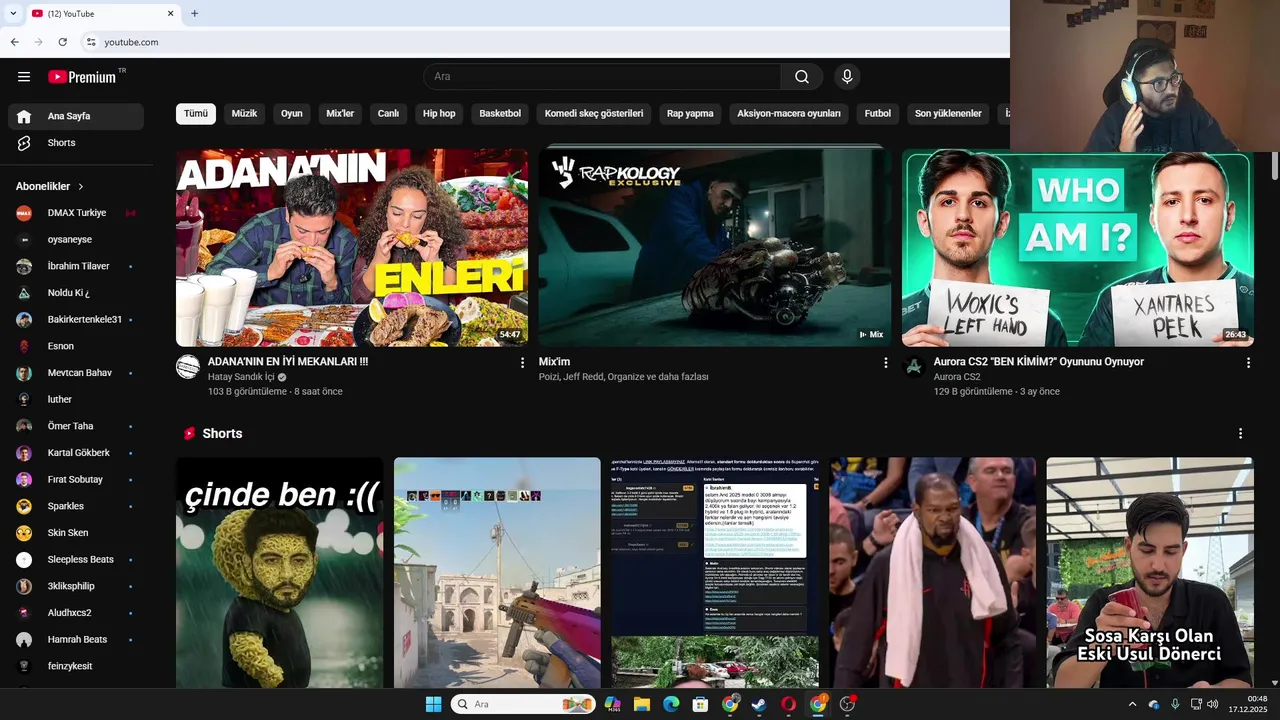The image size is (1280, 720).
Task: Select the Mix'ler filter chip
Action: tap(340, 114)
